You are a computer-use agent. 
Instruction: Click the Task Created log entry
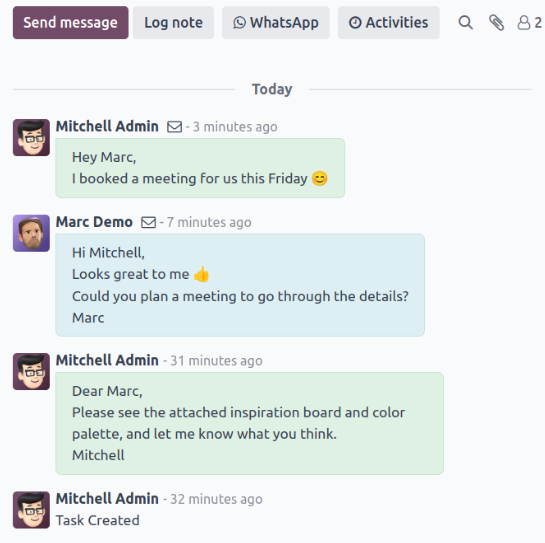pyautogui.click(x=98, y=520)
